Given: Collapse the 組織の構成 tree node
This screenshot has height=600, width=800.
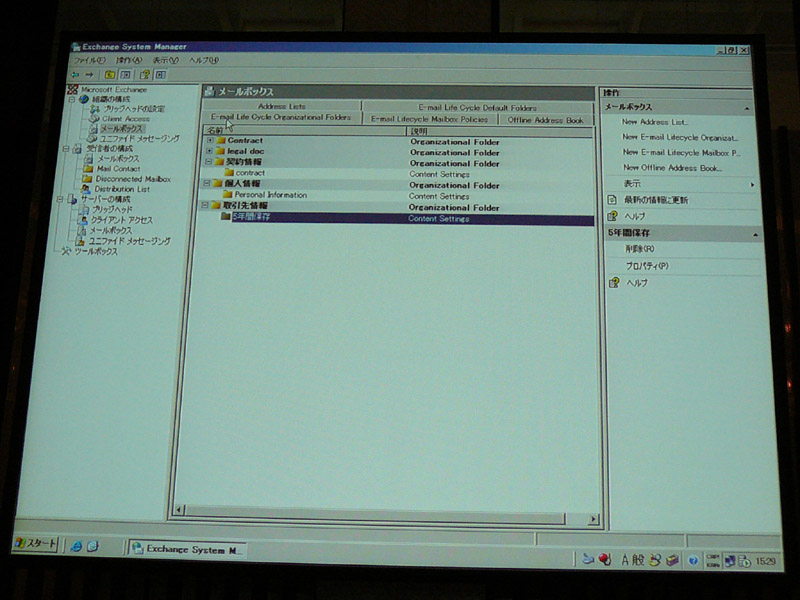Looking at the screenshot, I should [72, 99].
